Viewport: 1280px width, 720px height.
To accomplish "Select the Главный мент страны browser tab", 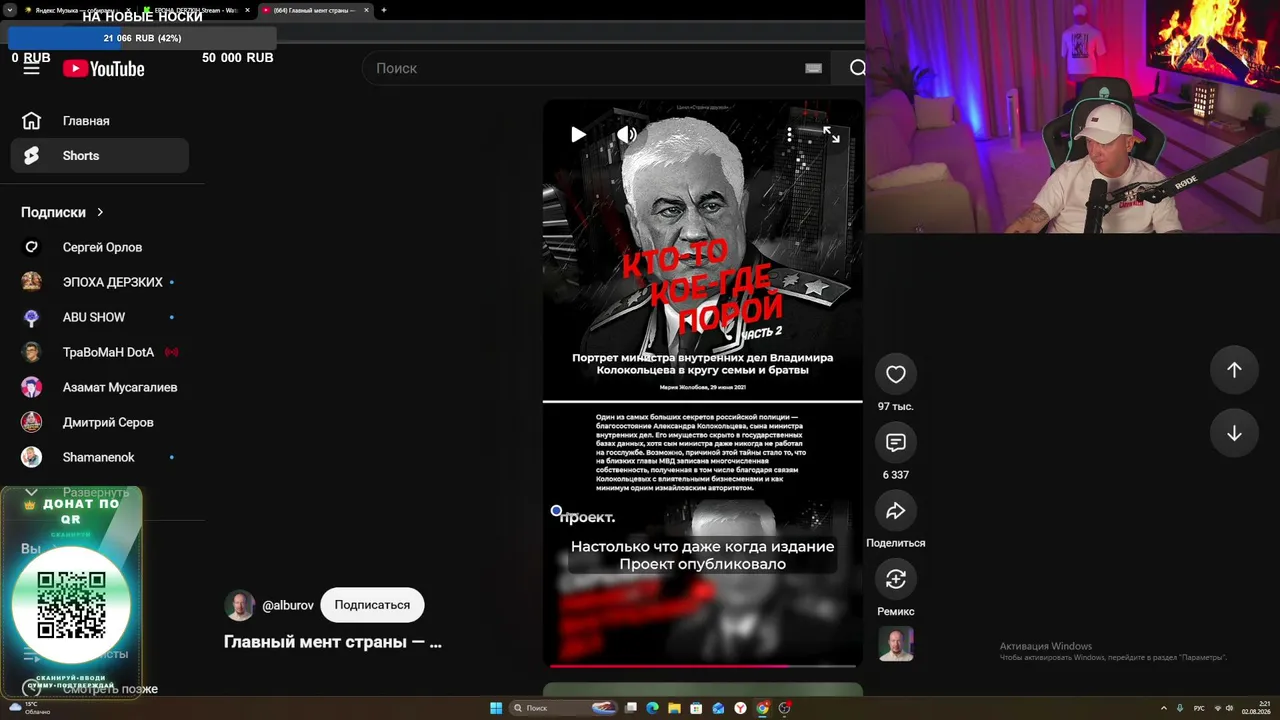I will click(x=314, y=10).
